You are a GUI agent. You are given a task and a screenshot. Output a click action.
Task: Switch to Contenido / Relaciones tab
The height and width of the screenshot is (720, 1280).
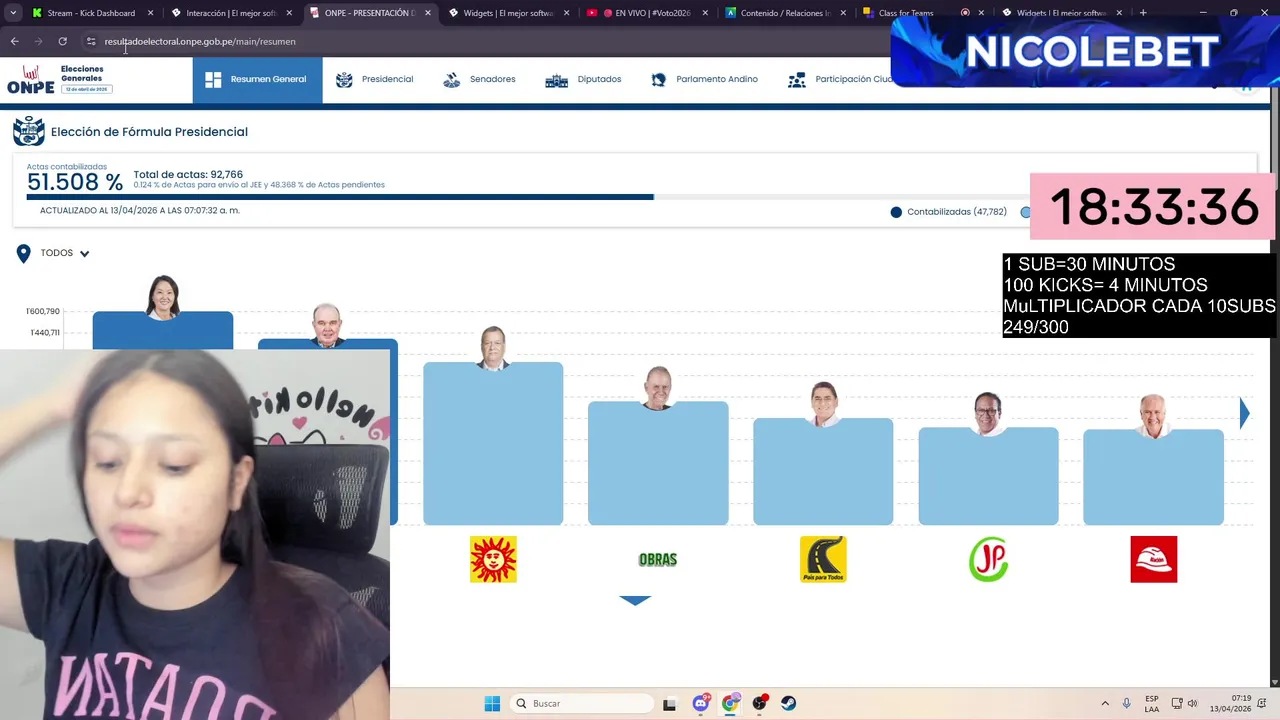[785, 13]
